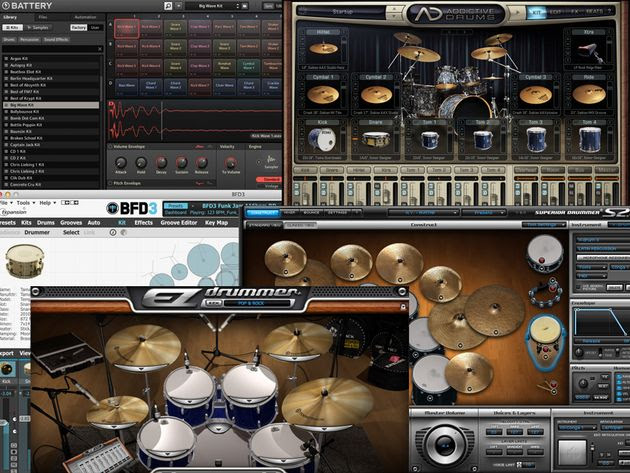Click Battery's save kit disk icon
Screen dimensions: 630x473
[244, 6]
